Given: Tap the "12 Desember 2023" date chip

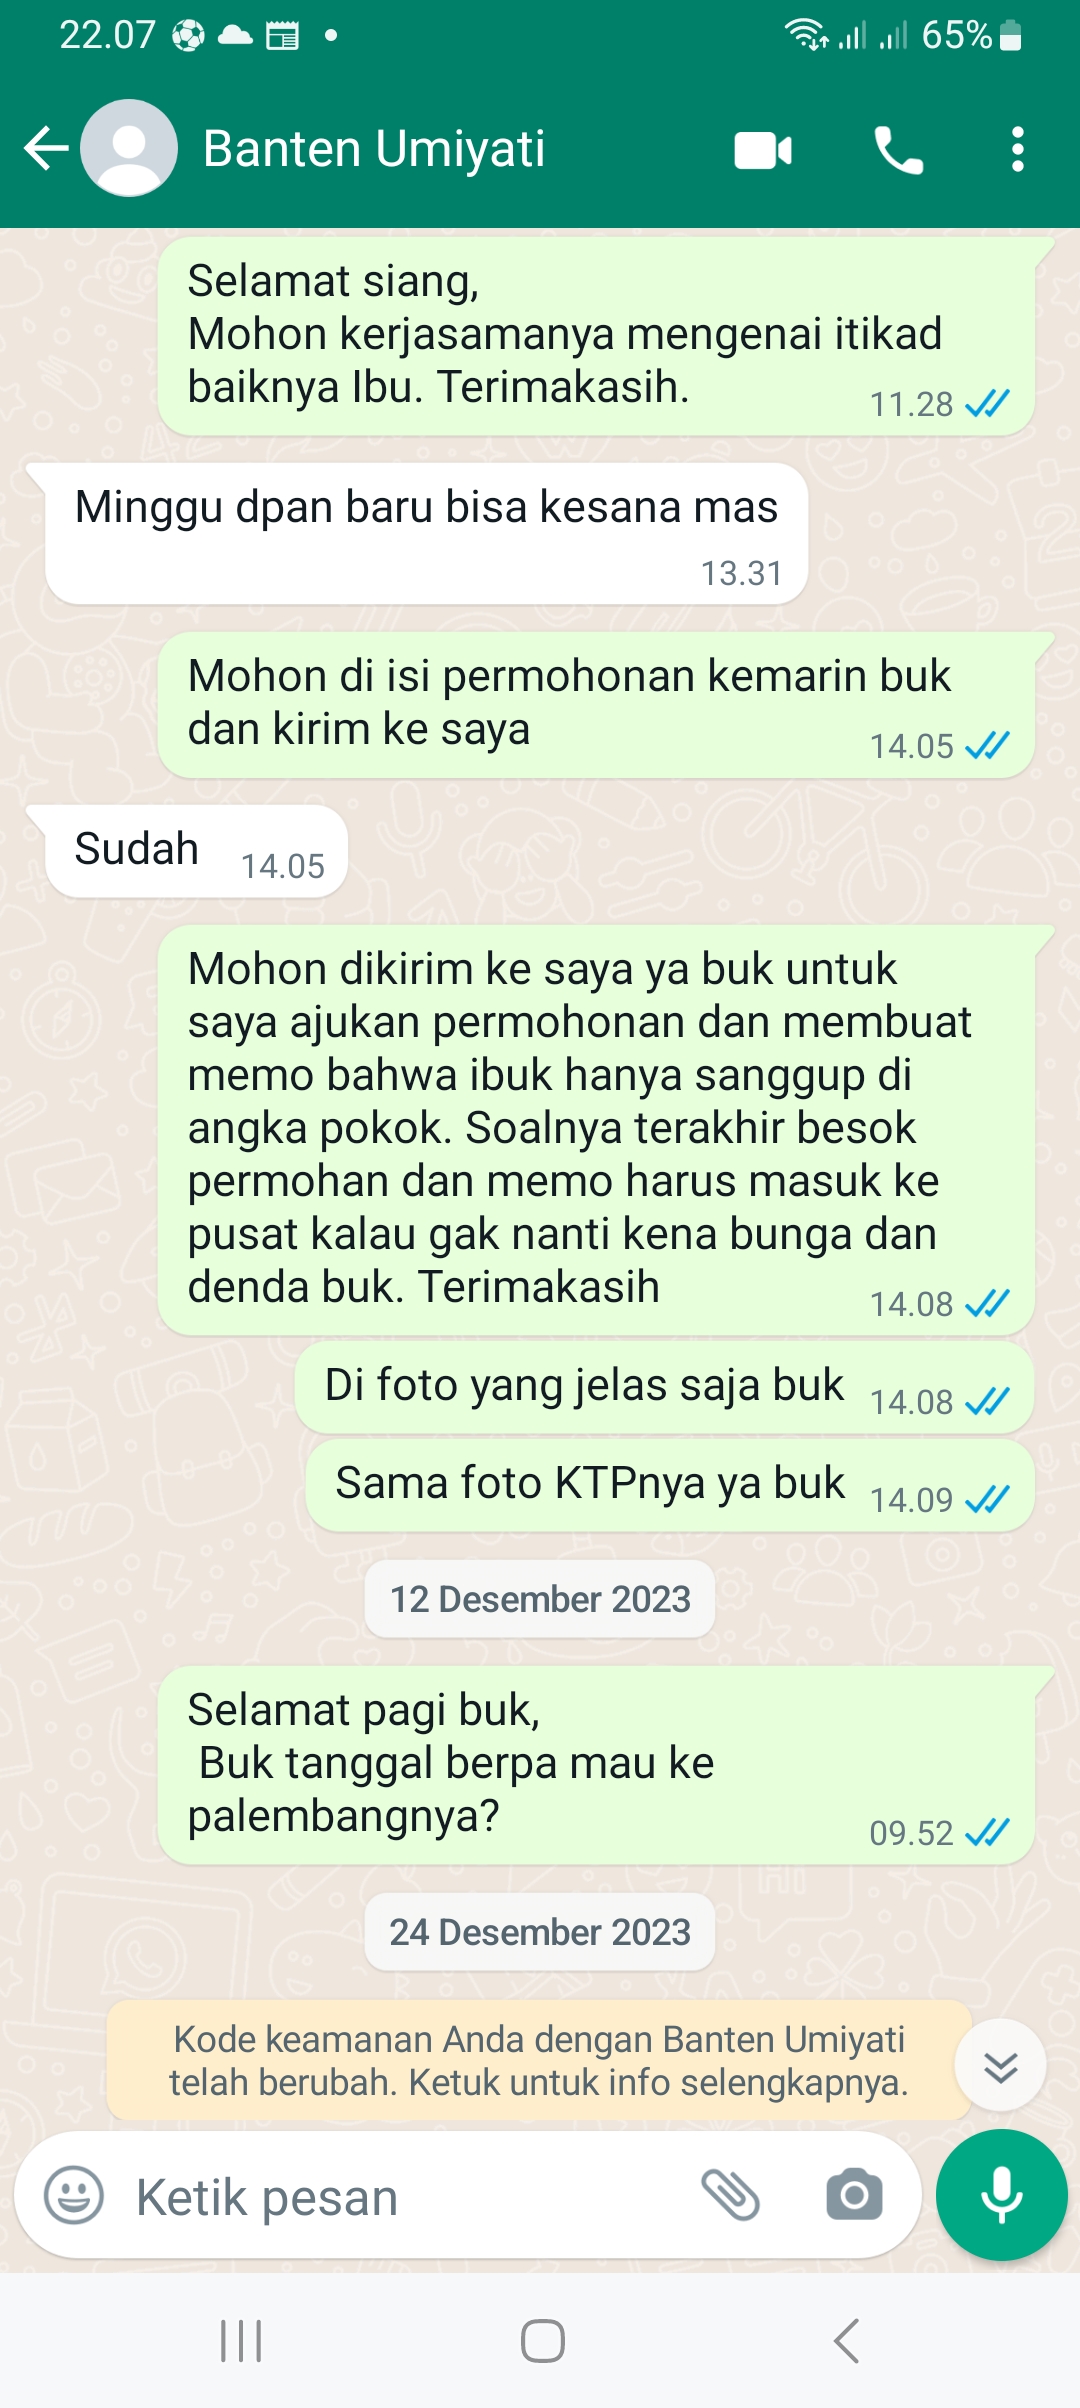Looking at the screenshot, I should pyautogui.click(x=540, y=1599).
